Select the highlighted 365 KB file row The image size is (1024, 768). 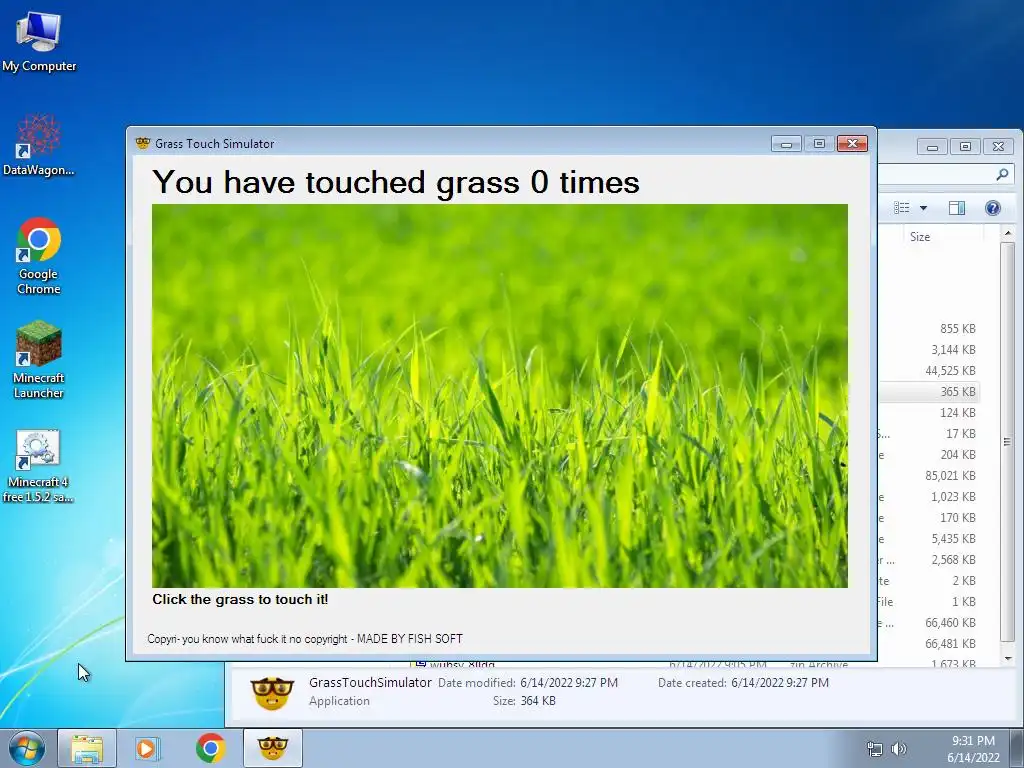click(x=929, y=391)
